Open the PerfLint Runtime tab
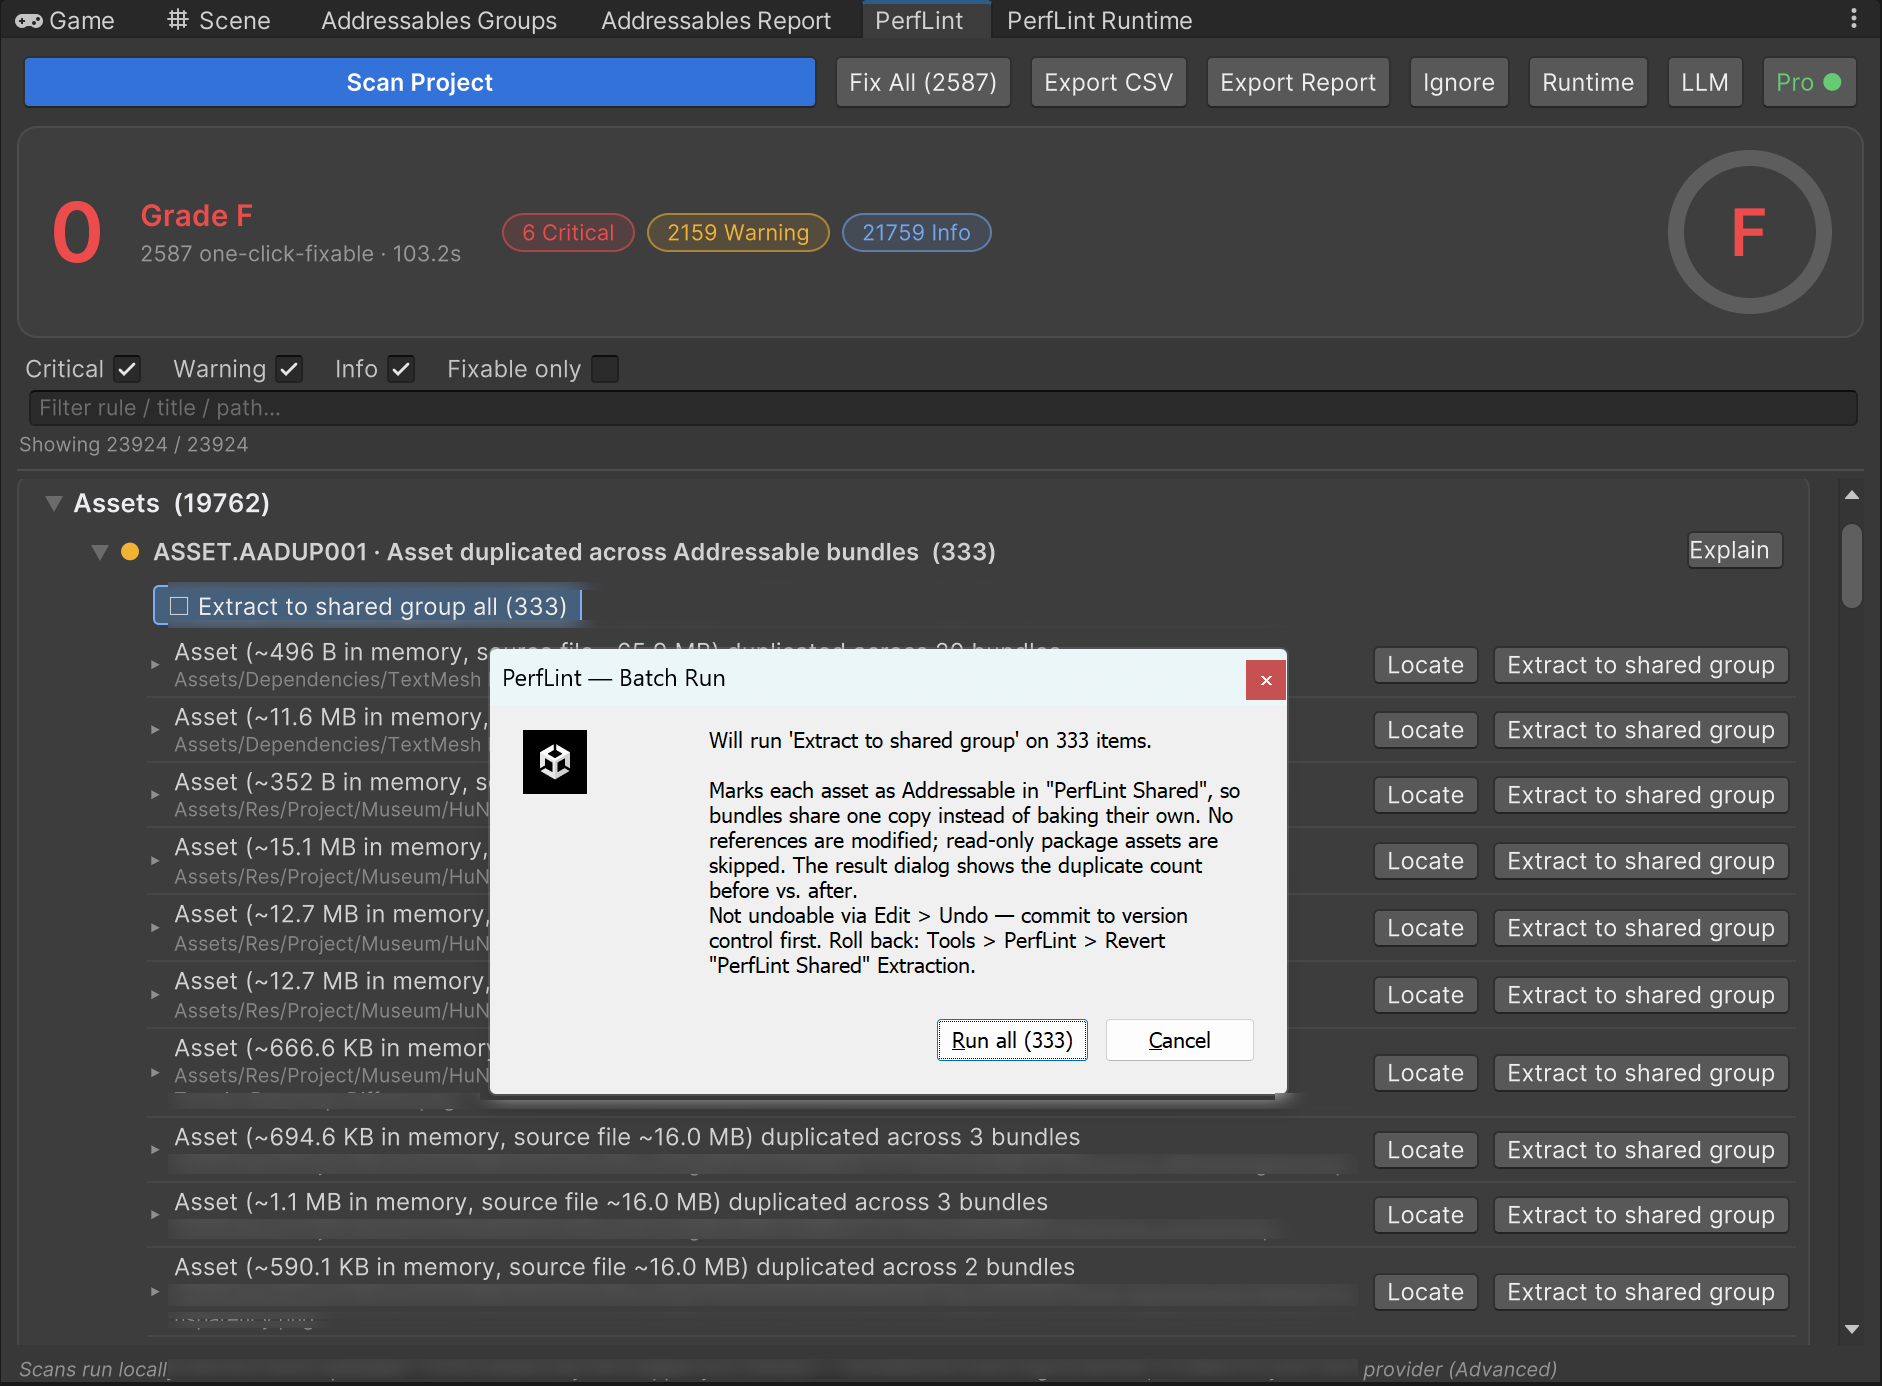The width and height of the screenshot is (1882, 1386). click(x=1099, y=20)
